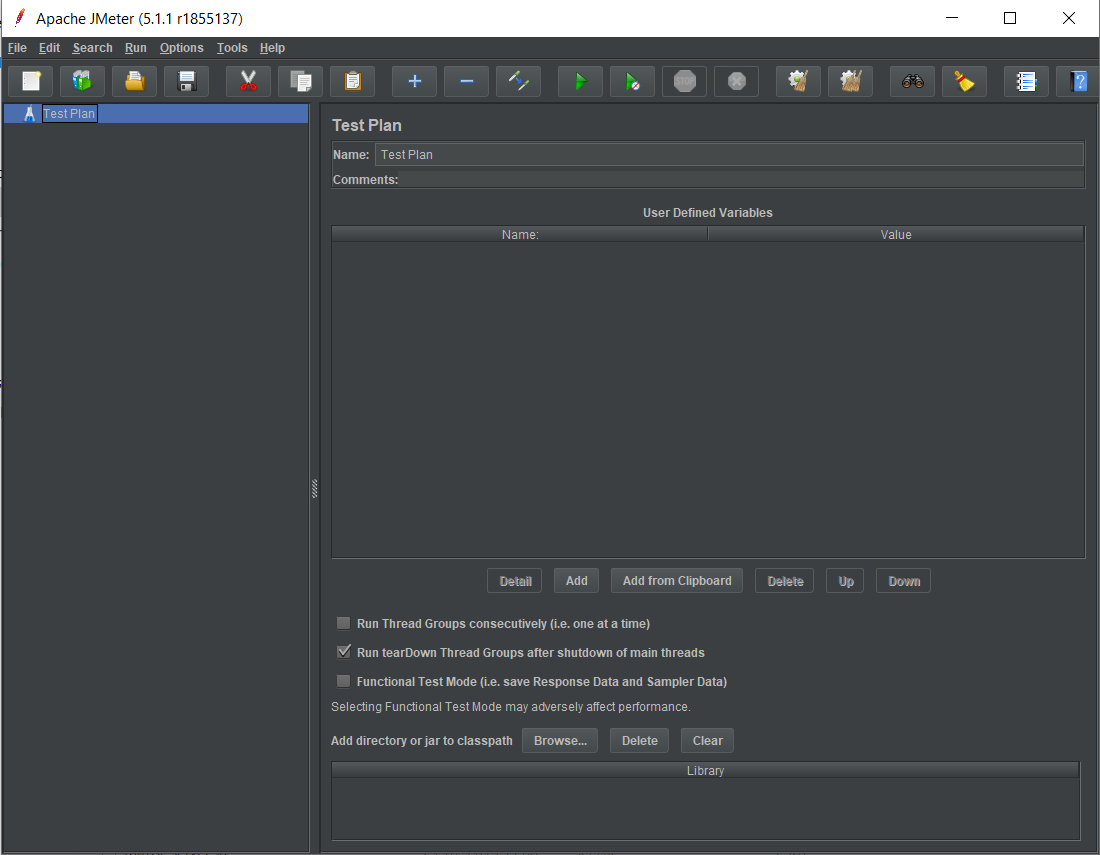Screen dimensions: 1100x855
Task: Click the Cut scissors icon
Action: pos(248,81)
